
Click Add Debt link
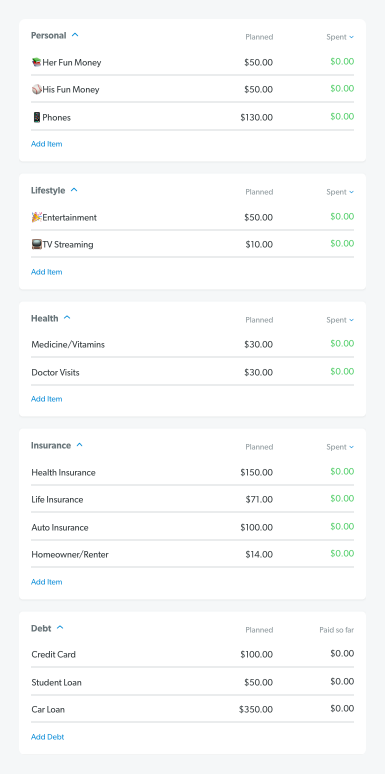click(x=47, y=737)
